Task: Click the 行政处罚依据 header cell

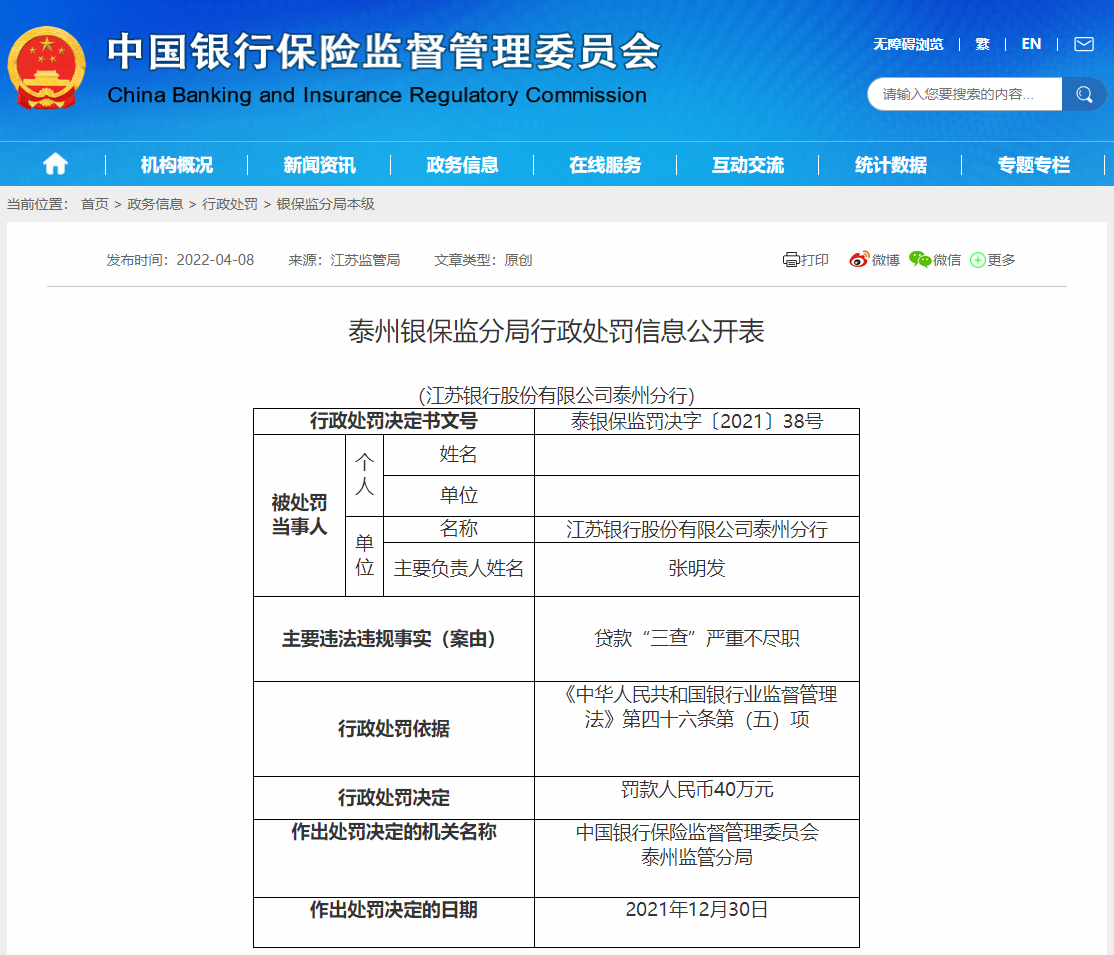Action: click(x=394, y=729)
